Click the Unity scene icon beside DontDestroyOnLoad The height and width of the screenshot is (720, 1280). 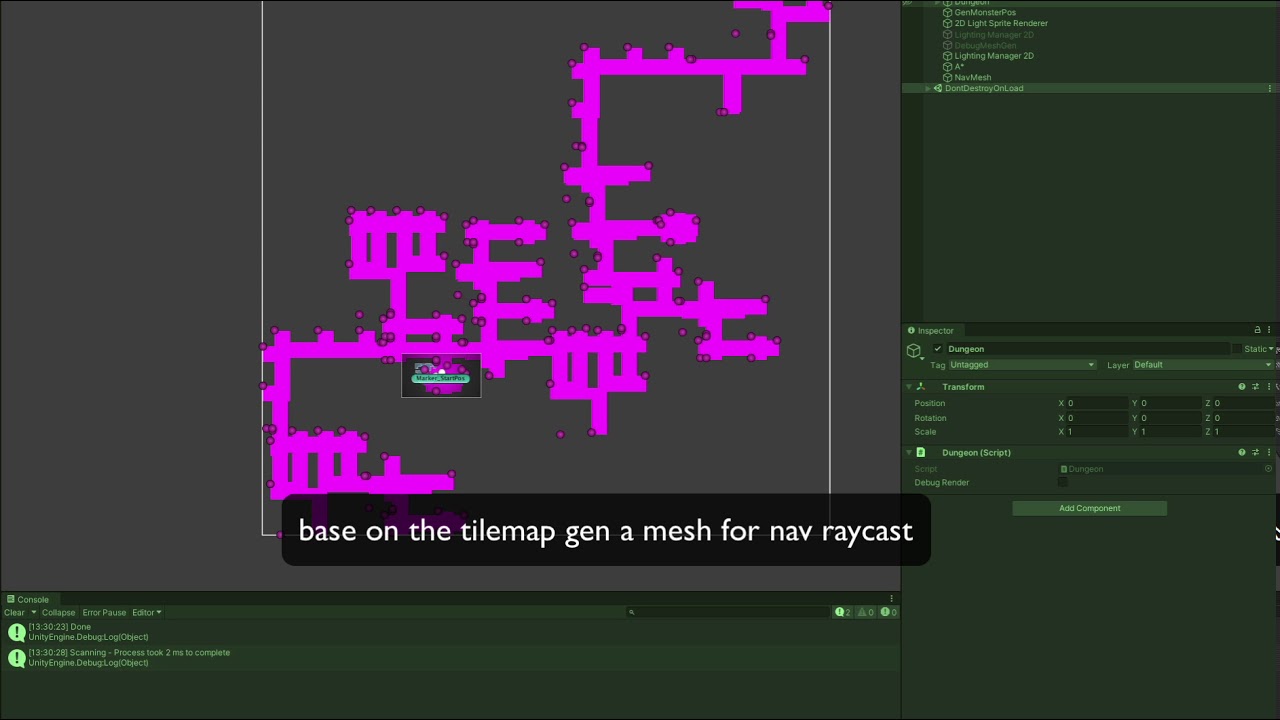click(x=938, y=88)
